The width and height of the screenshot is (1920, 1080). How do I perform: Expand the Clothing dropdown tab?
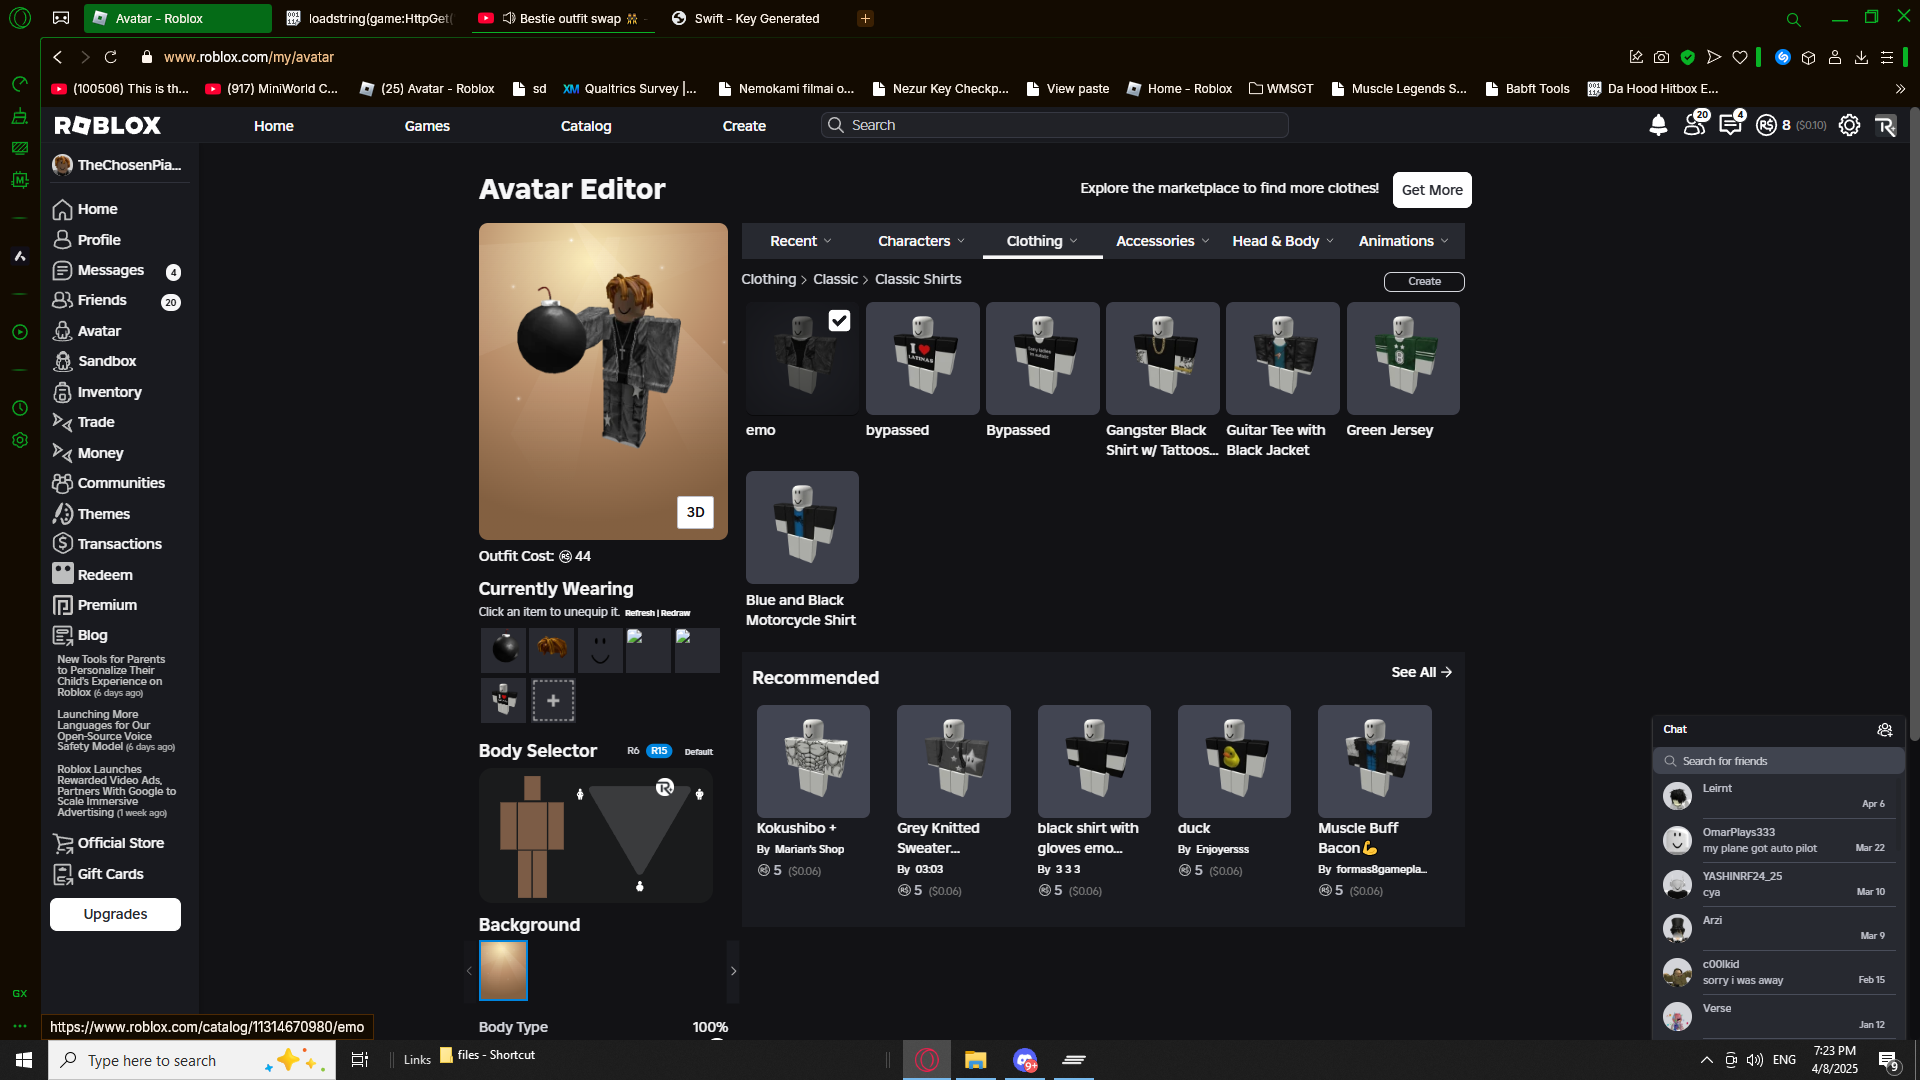click(1042, 241)
